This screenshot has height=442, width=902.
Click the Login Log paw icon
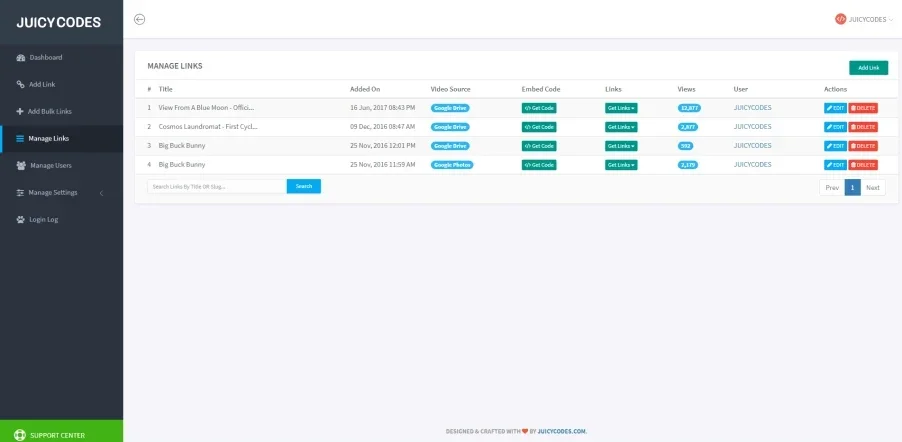tap(21, 219)
